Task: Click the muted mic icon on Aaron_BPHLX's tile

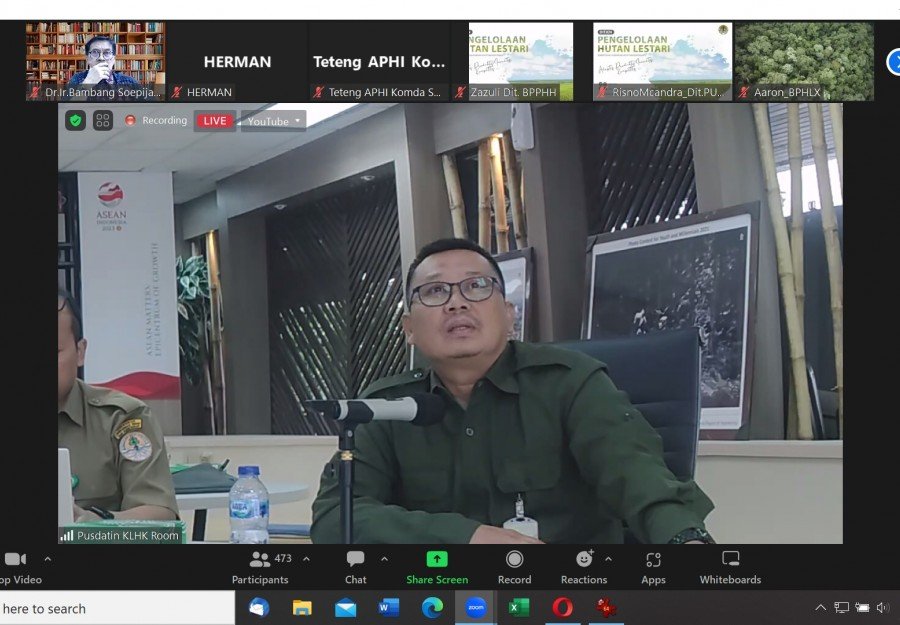Action: click(744, 92)
